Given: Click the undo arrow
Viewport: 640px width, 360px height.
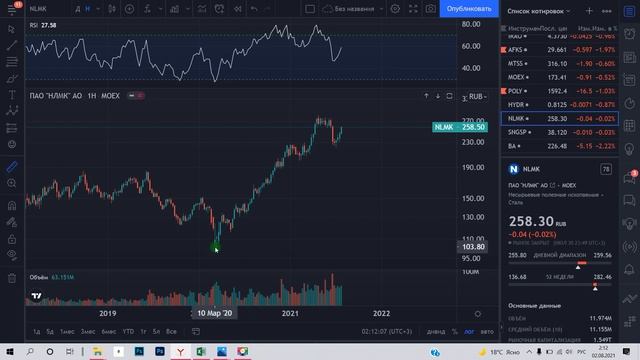Looking at the screenshot, I should [x=254, y=9].
